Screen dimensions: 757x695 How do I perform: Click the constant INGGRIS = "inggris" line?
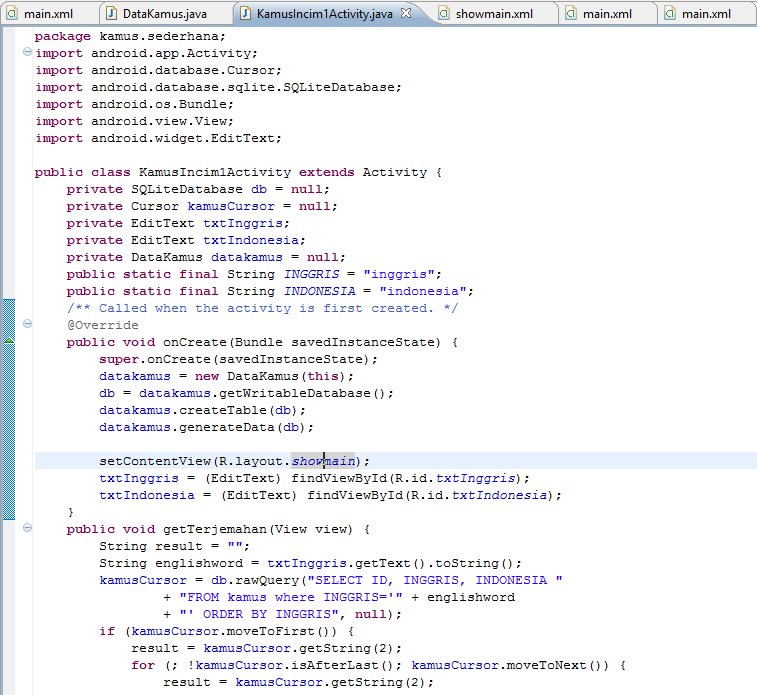click(254, 274)
